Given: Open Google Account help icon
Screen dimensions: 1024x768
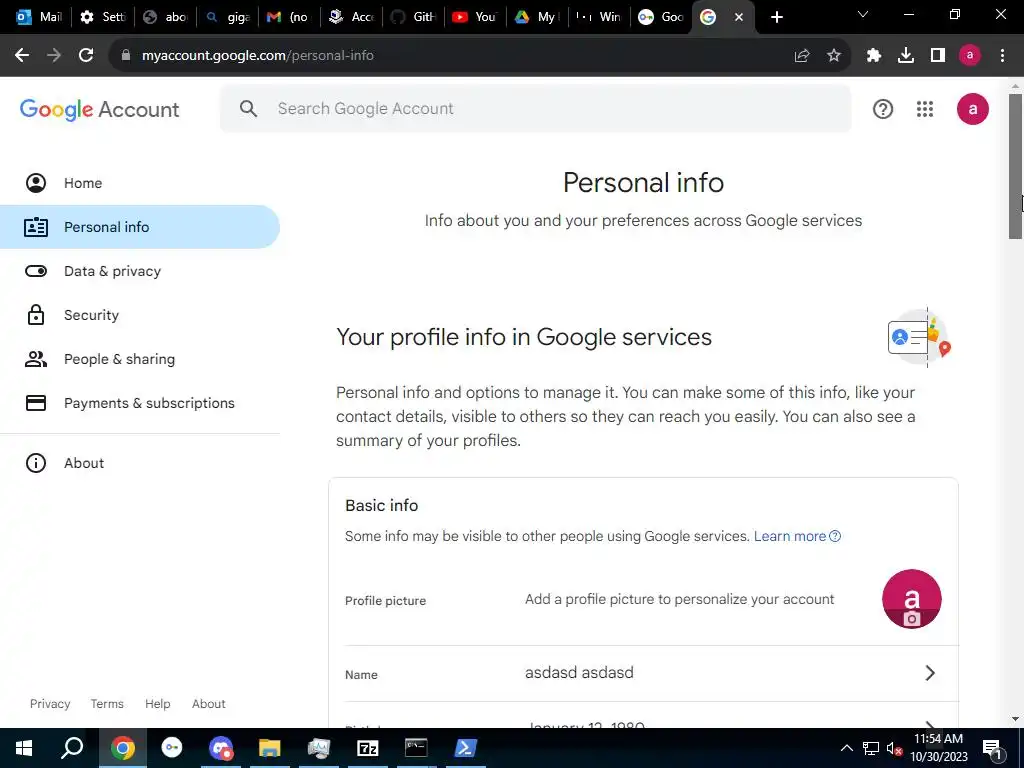Looking at the screenshot, I should [883, 109].
